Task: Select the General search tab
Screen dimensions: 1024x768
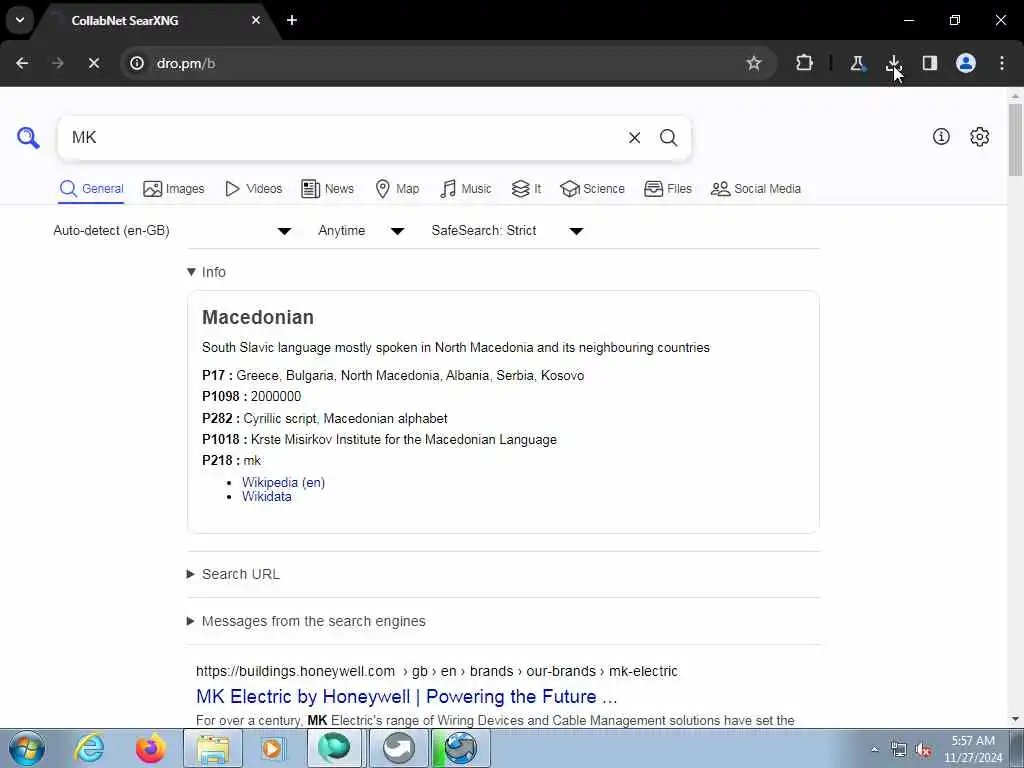Action: click(91, 189)
